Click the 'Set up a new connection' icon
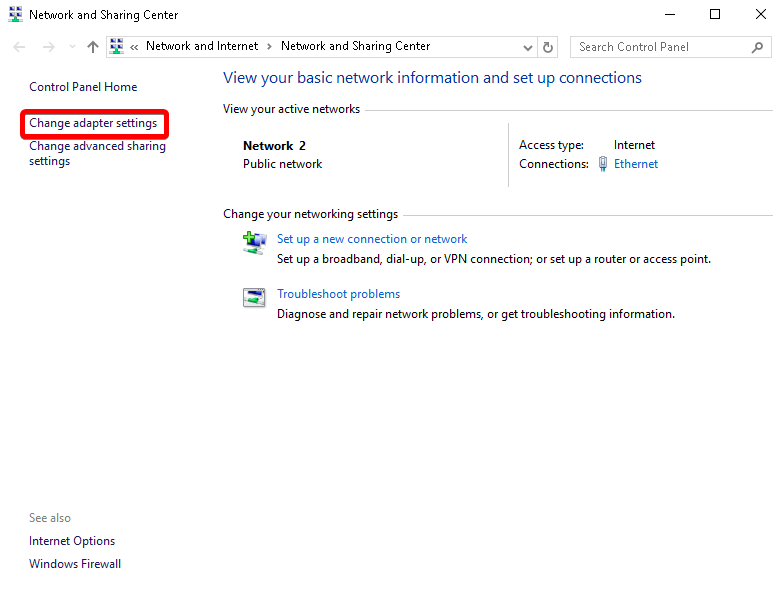783x590 pixels. tap(254, 242)
